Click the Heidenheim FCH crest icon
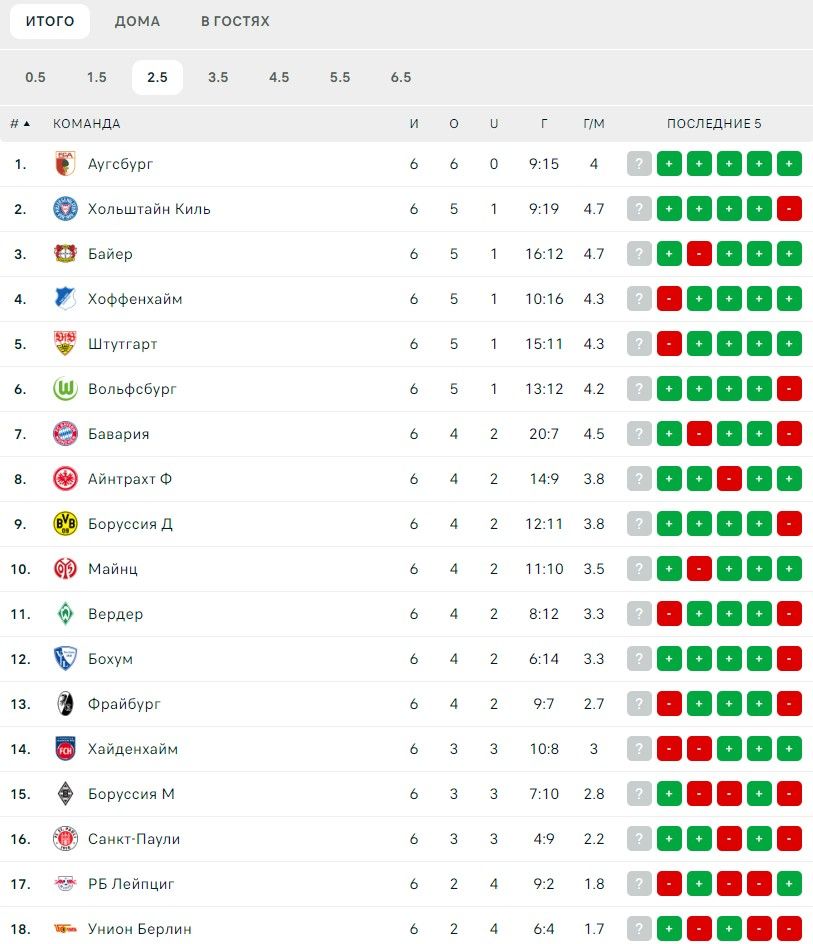This screenshot has height=944, width=813. coord(65,749)
